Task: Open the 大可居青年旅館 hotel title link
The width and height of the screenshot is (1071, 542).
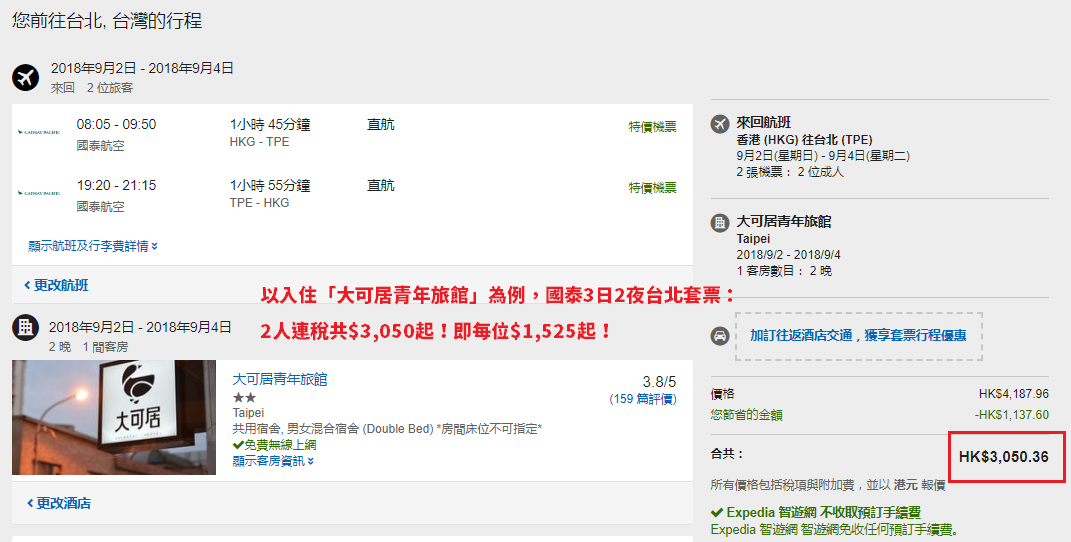Action: (280, 379)
